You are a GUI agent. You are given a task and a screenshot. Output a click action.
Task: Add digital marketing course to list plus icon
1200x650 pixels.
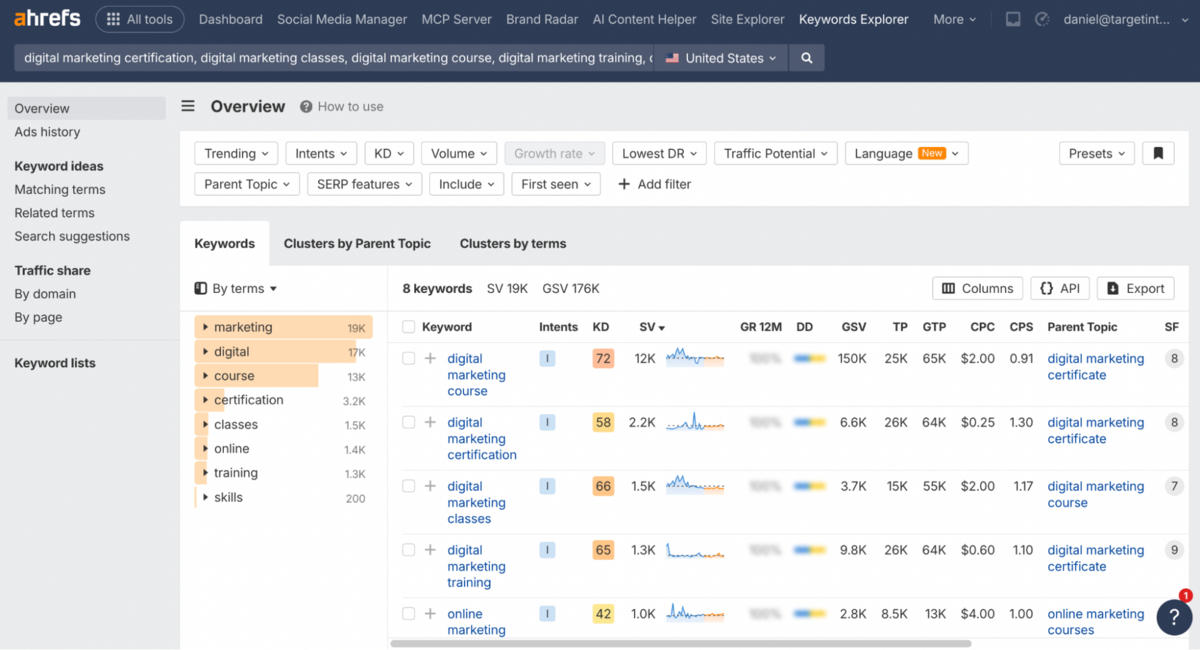coord(430,358)
